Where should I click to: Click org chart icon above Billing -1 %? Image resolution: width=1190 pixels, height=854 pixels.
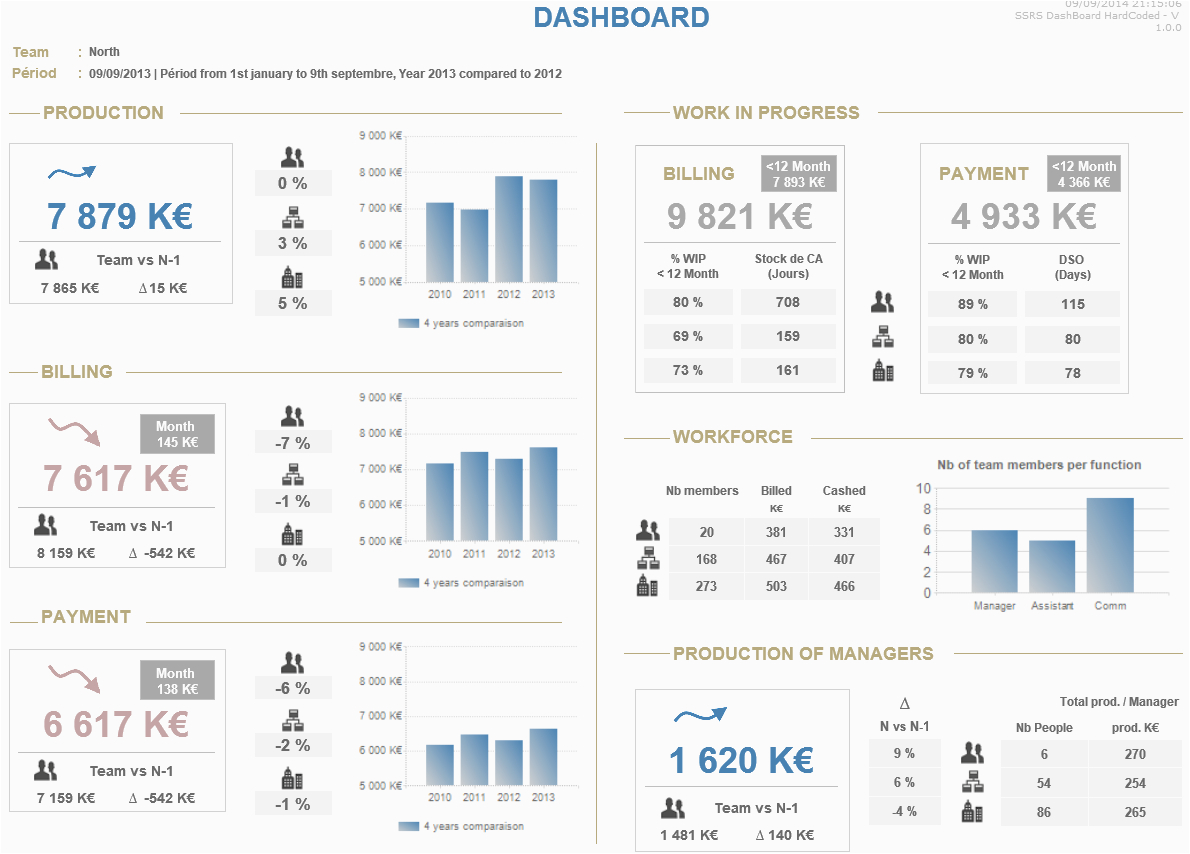tap(292, 475)
